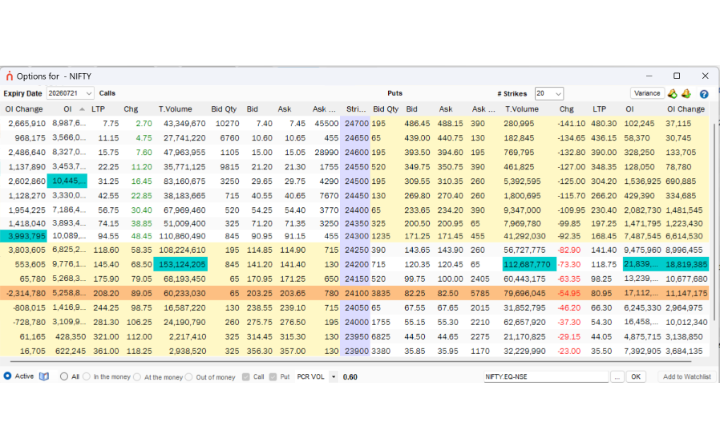The image size is (720, 448).
Task: Click call Bid Qty value 10270
Action: click(227, 123)
